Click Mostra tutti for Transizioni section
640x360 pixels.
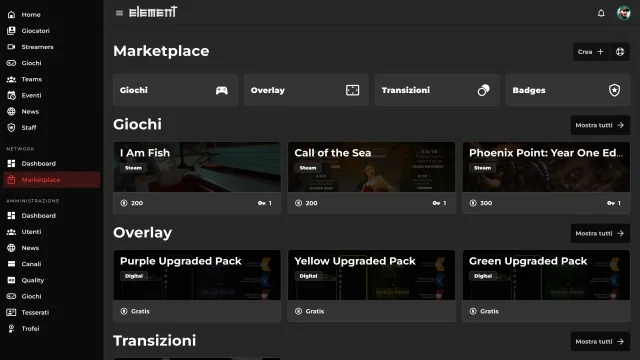(x=600, y=342)
